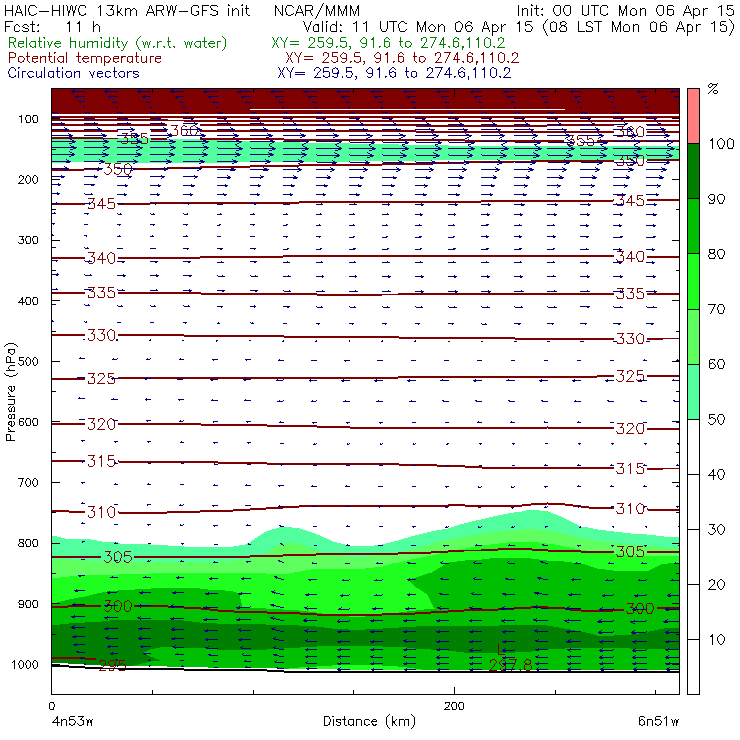Click the distance axis label '200'

454,706
